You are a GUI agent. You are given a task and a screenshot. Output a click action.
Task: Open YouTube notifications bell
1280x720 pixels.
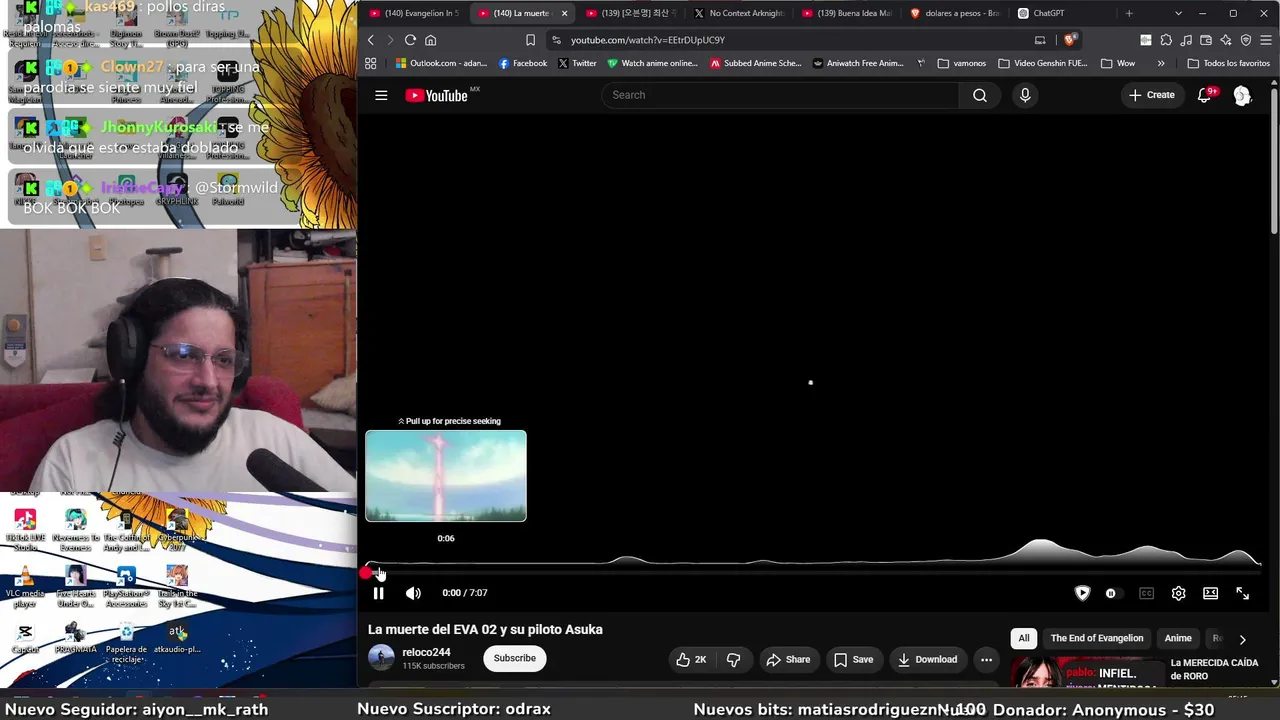[1205, 95]
